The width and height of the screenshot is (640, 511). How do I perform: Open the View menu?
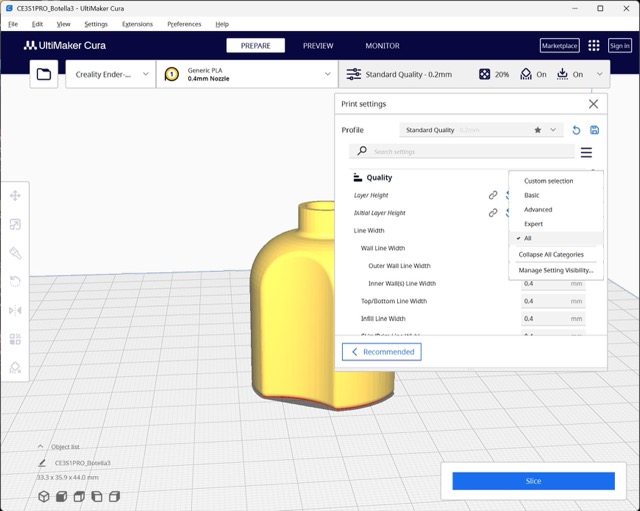[x=63, y=24]
